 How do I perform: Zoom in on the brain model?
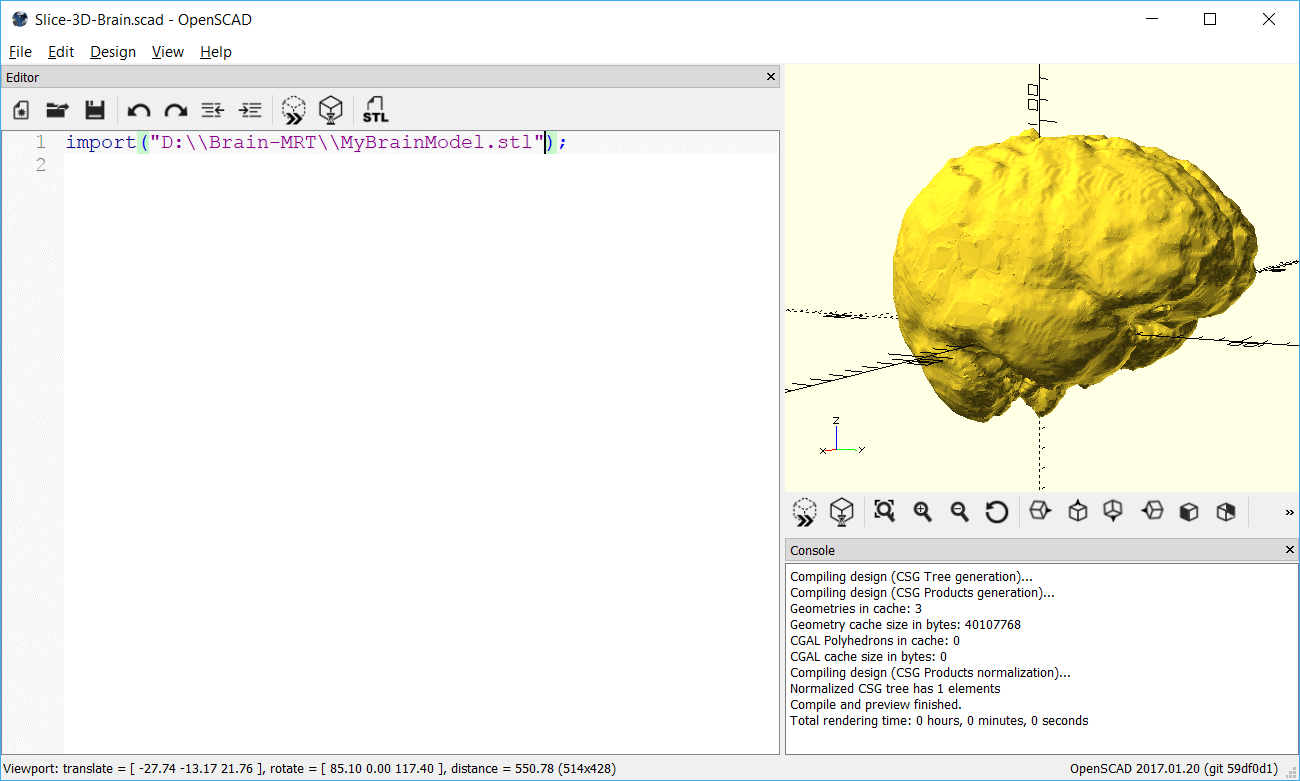pos(922,512)
